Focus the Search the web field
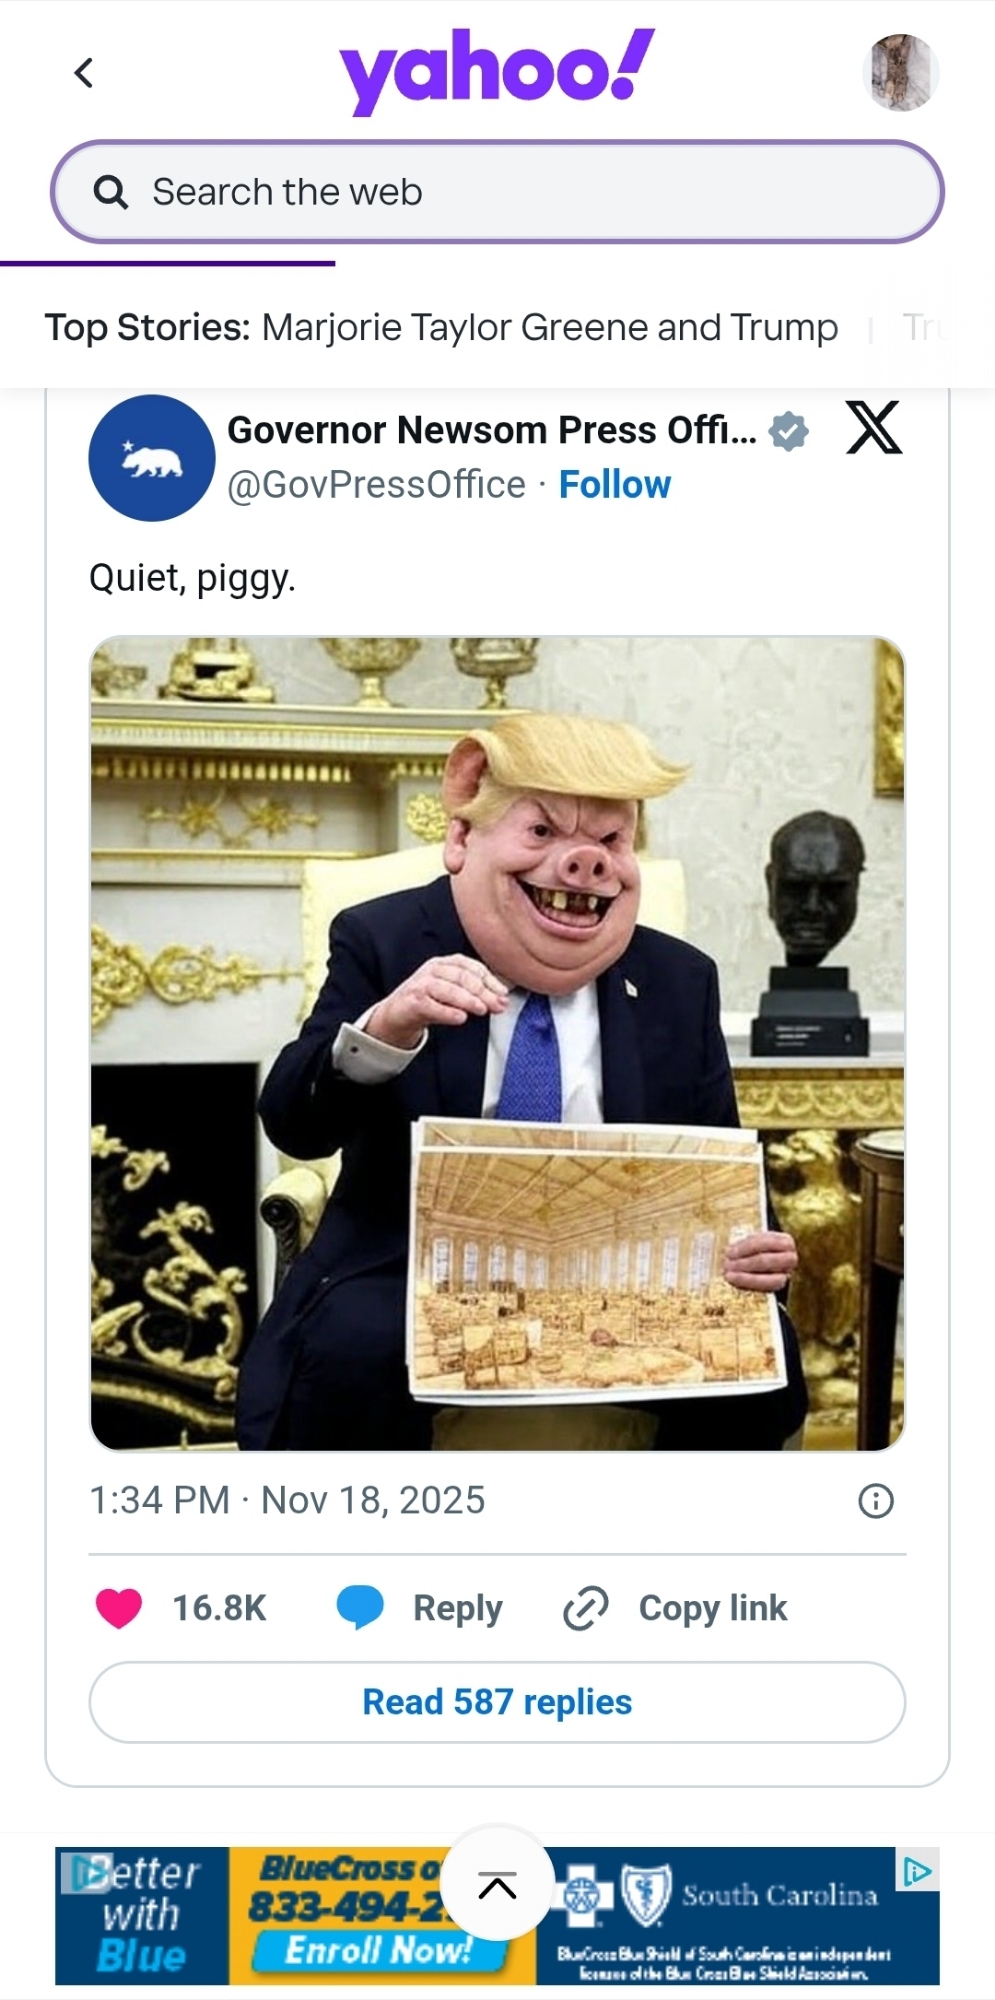 (497, 192)
